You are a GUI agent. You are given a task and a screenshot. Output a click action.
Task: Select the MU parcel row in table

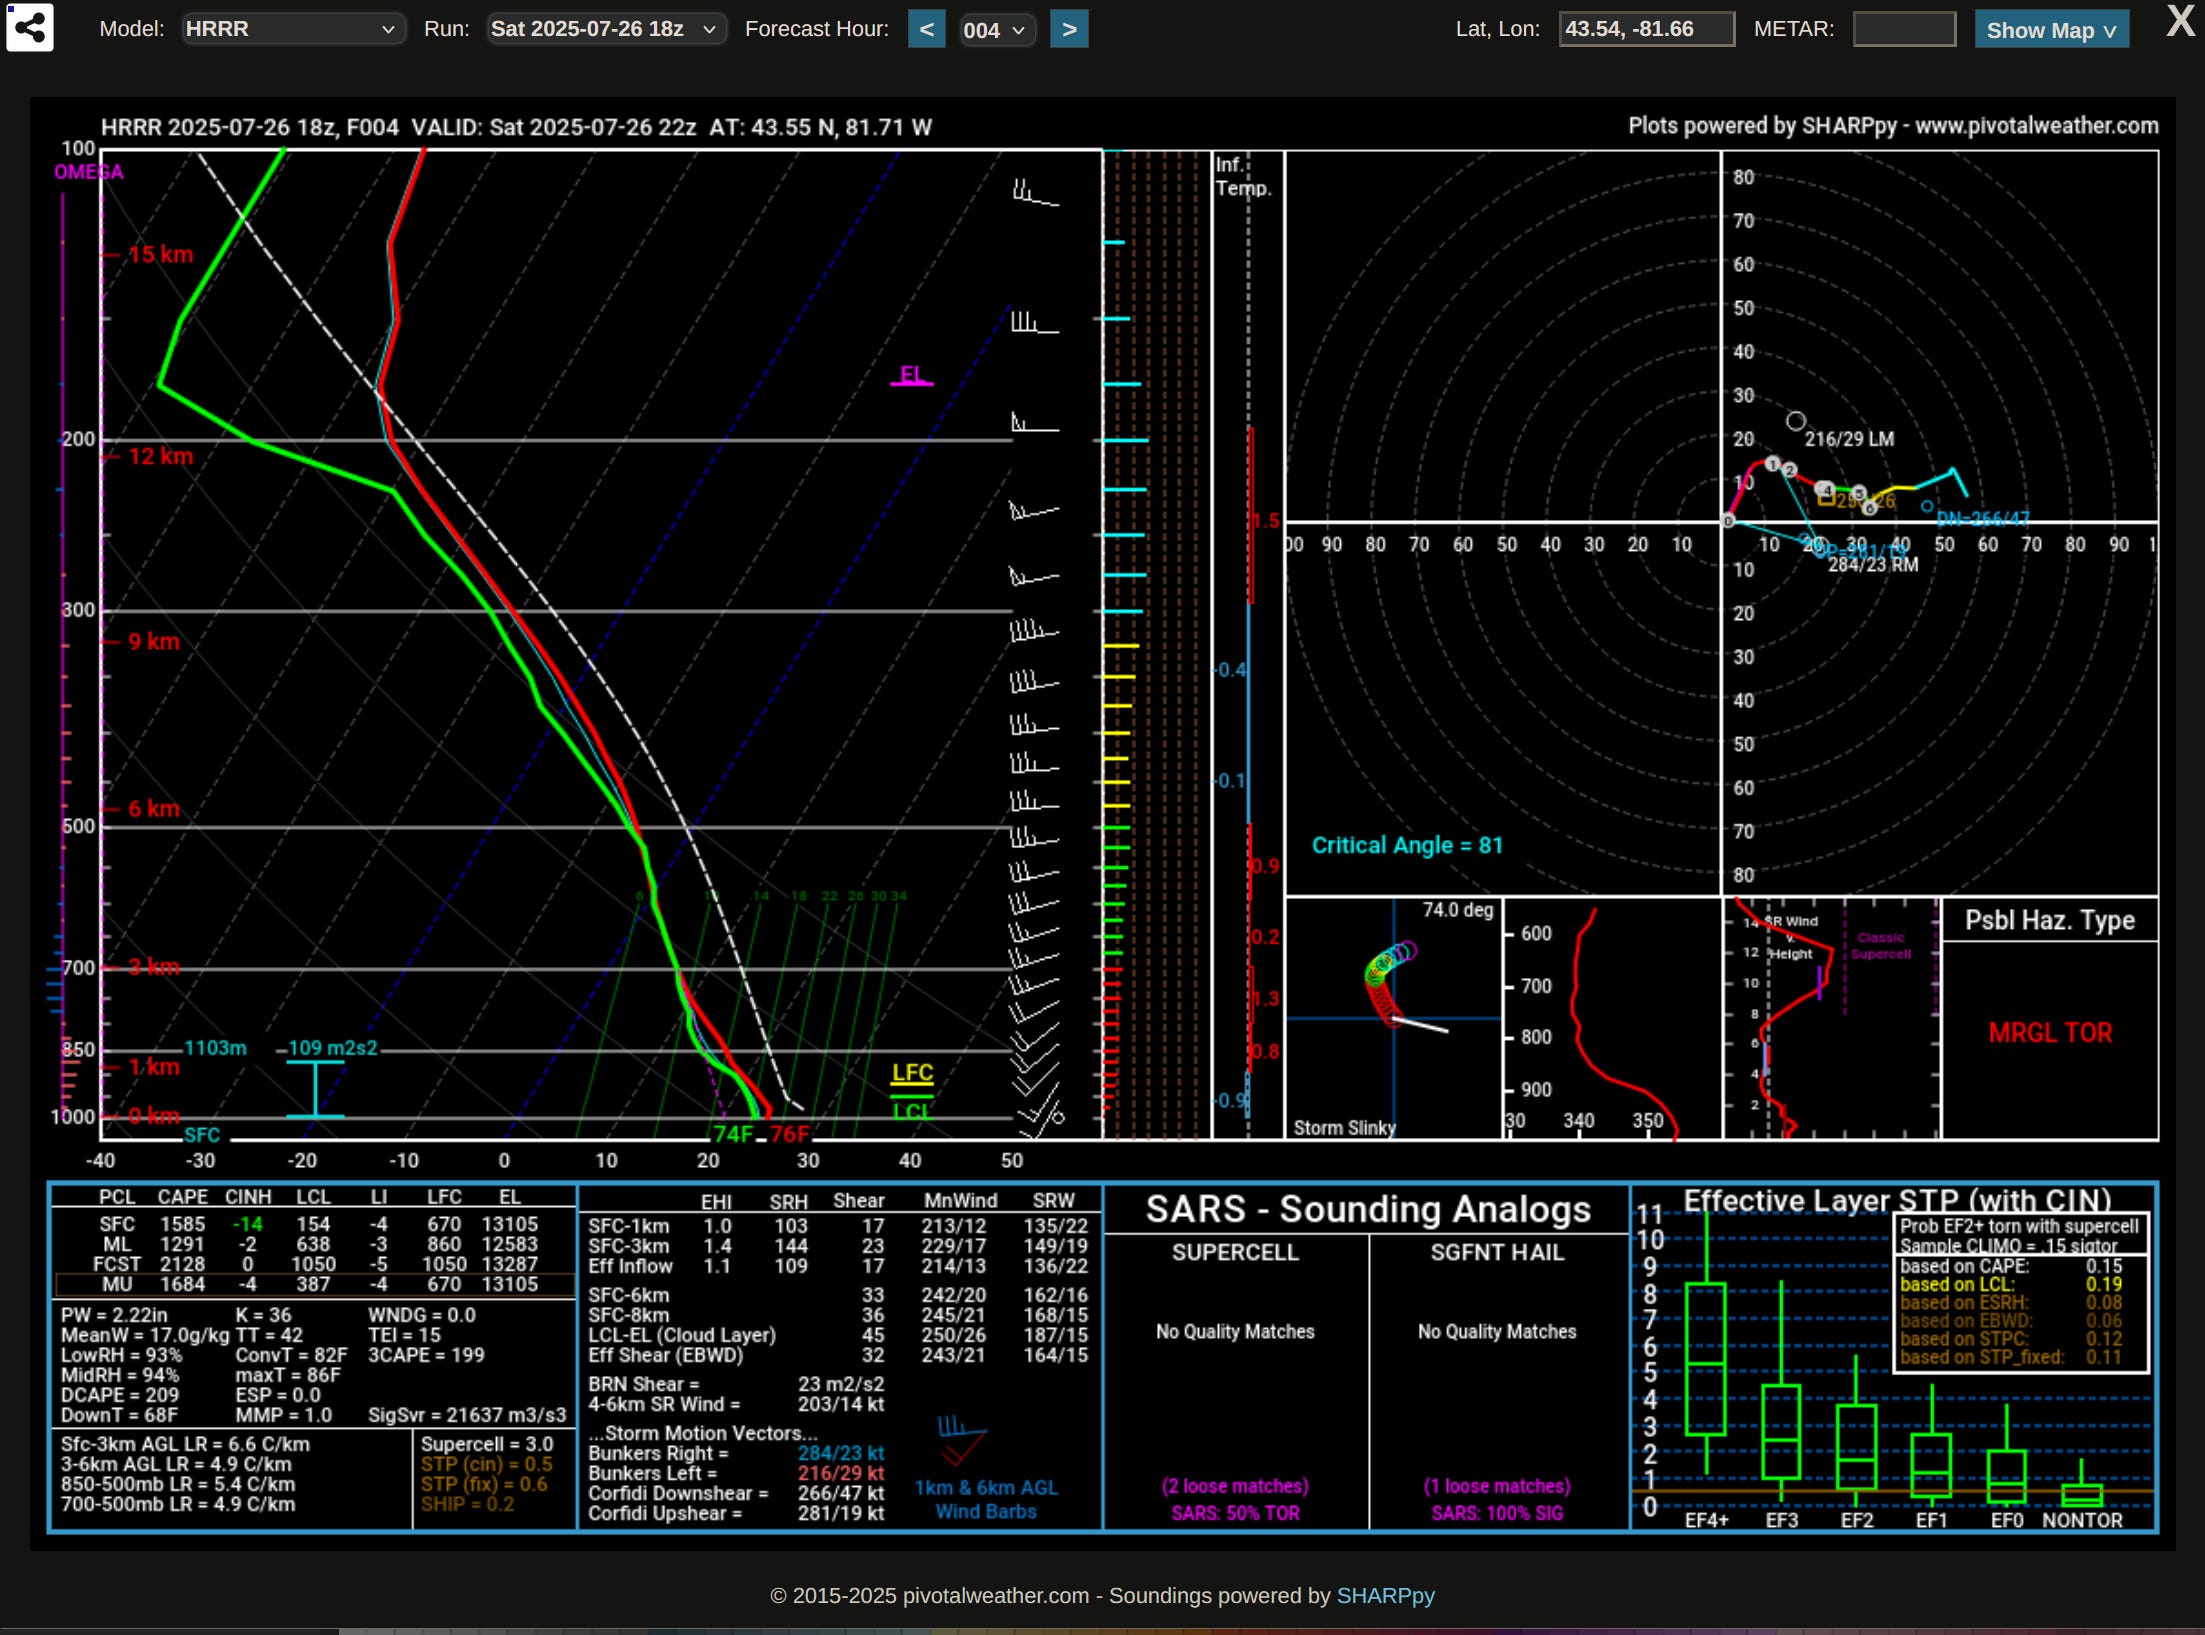point(312,1284)
